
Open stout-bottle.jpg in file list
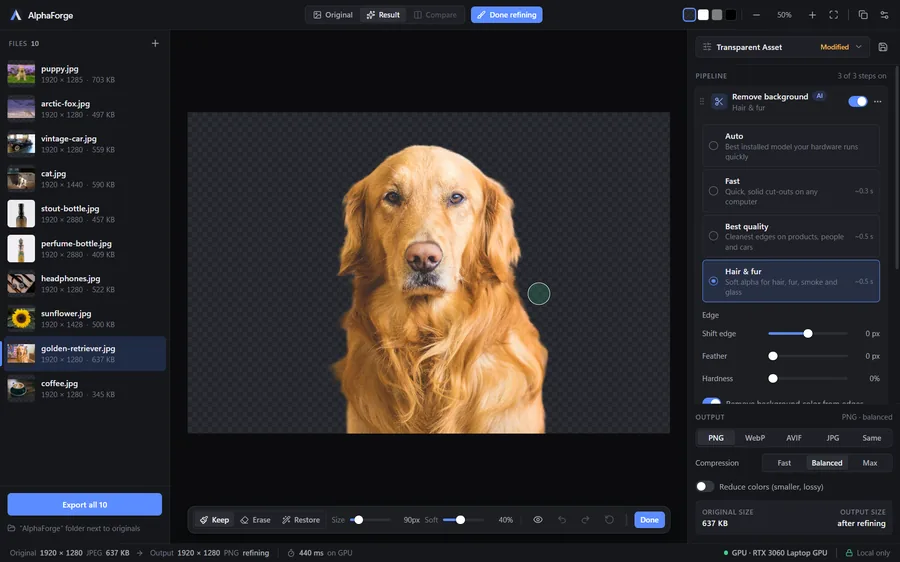pyautogui.click(x=85, y=214)
